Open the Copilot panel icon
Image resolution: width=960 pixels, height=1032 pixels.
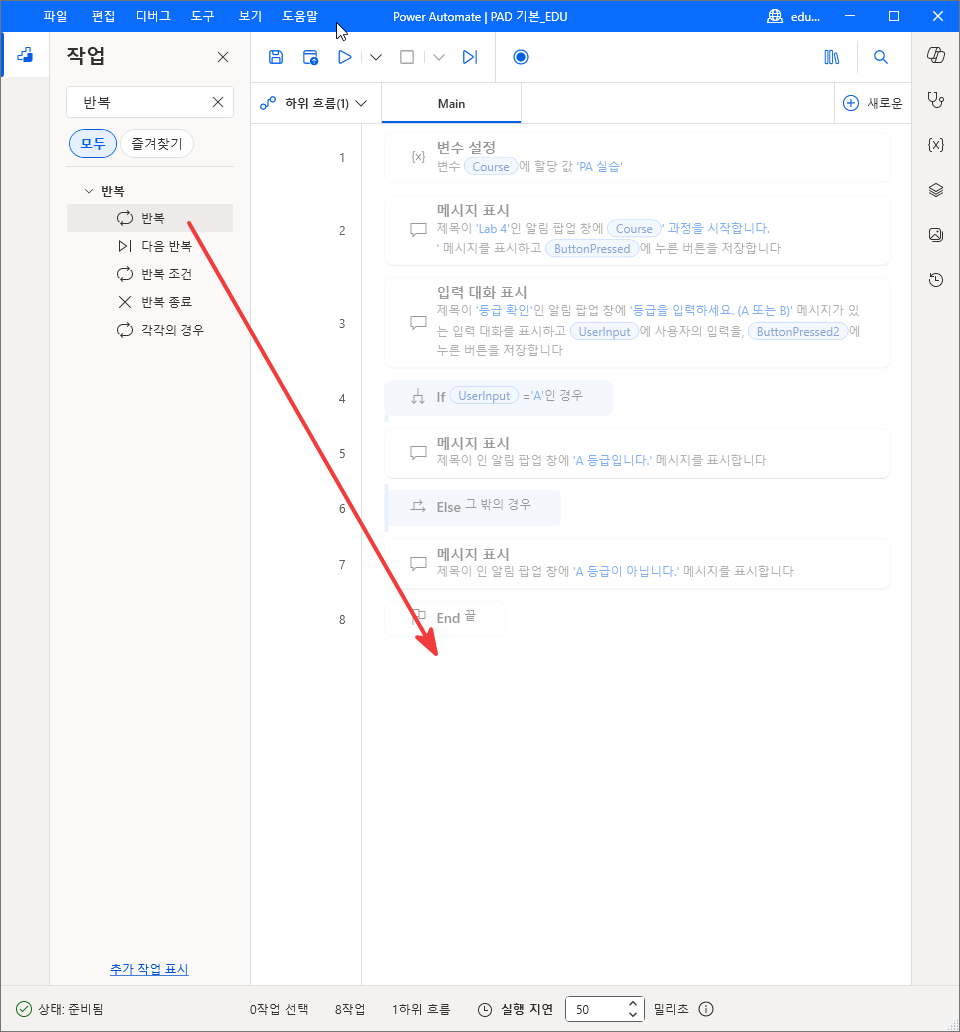936,55
